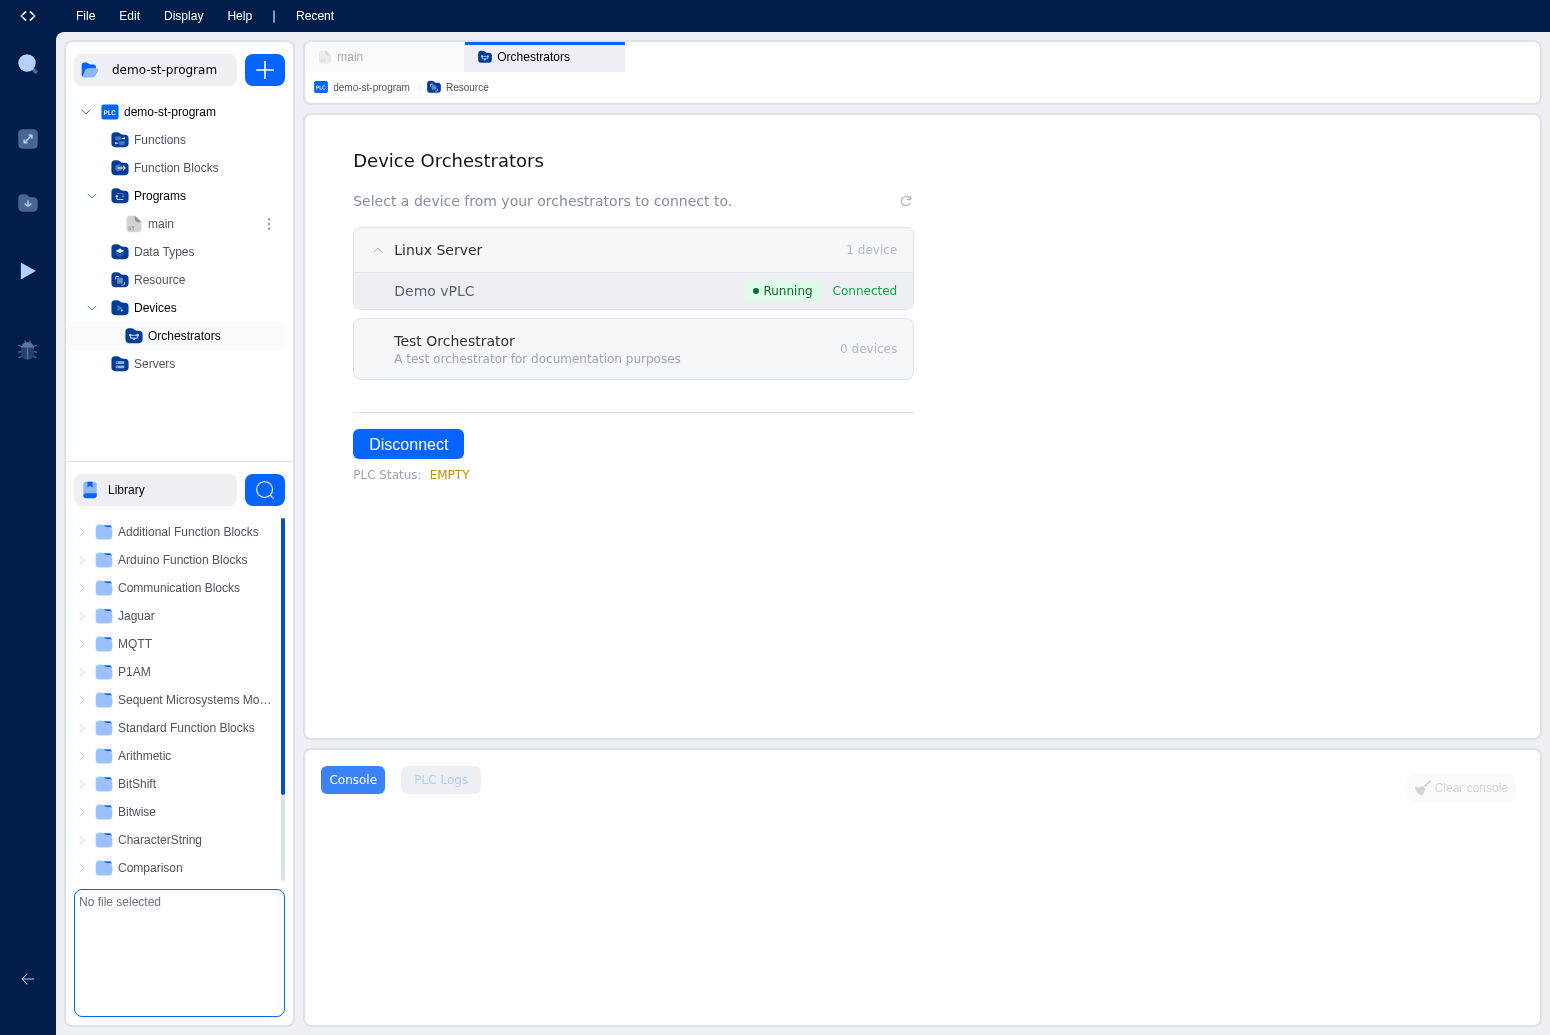This screenshot has height=1035, width=1550.
Task: Switch to the PLC Logs tab
Action: [x=441, y=780]
